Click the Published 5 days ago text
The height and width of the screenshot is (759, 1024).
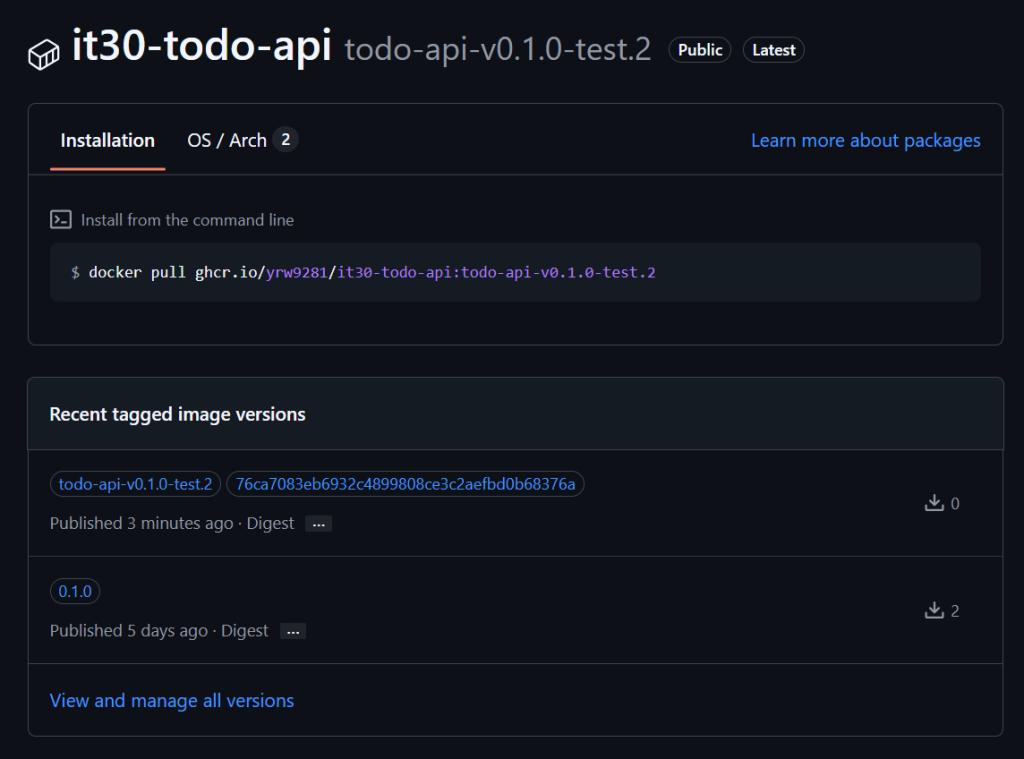(x=129, y=630)
